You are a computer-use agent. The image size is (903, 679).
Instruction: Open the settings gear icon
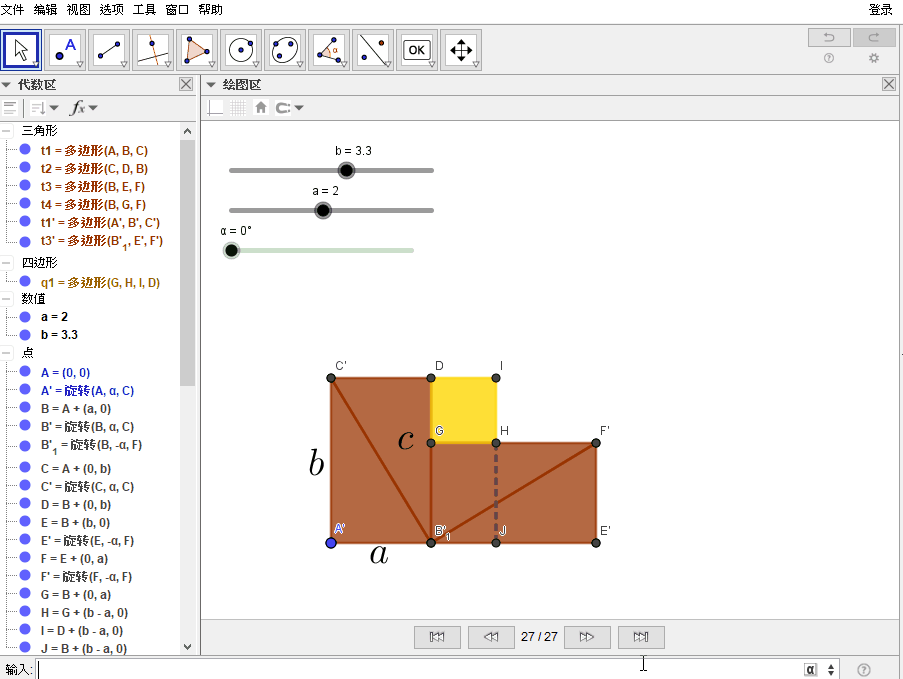(874, 58)
